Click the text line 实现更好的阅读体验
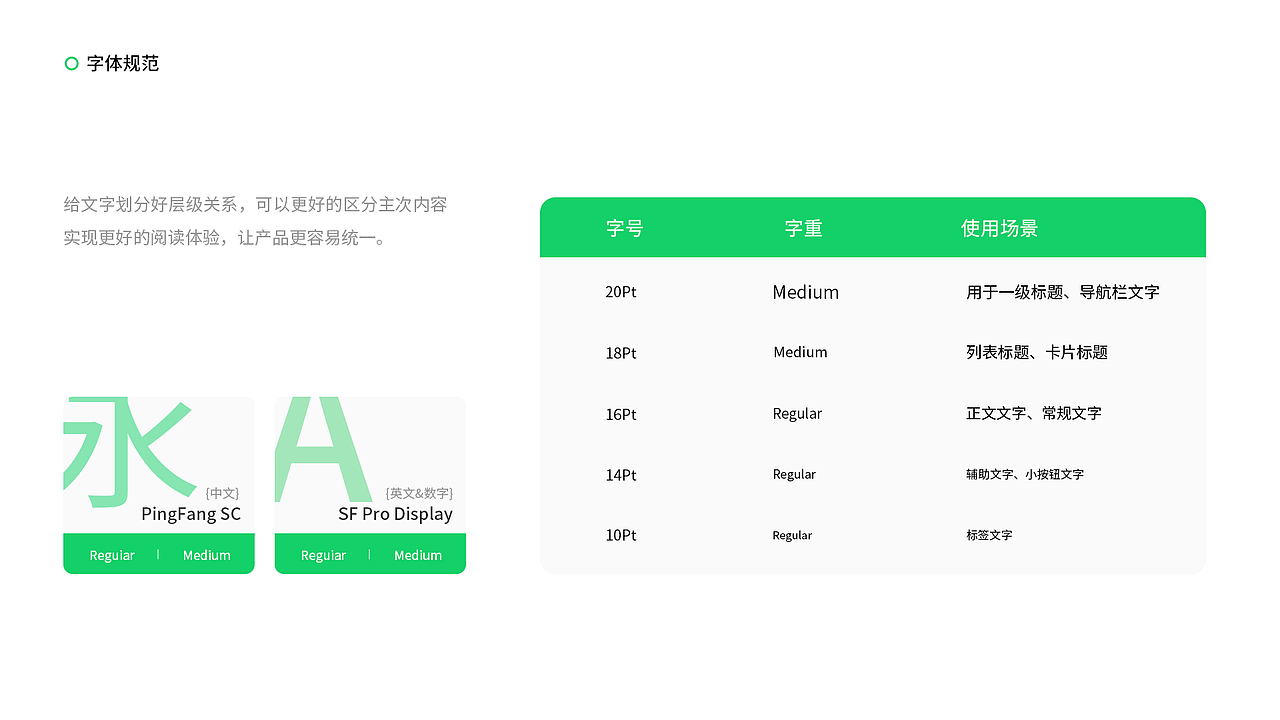 point(224,238)
